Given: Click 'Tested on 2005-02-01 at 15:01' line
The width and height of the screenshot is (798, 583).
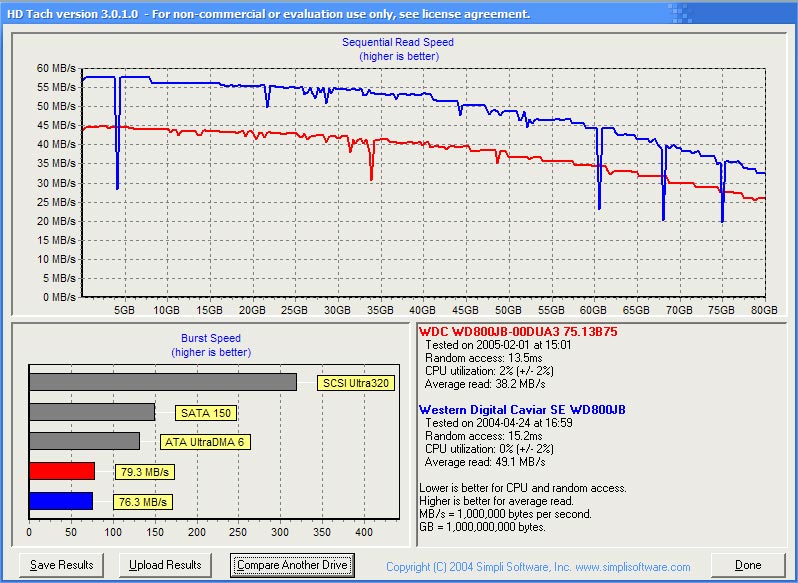Looking at the screenshot, I should click(498, 345).
